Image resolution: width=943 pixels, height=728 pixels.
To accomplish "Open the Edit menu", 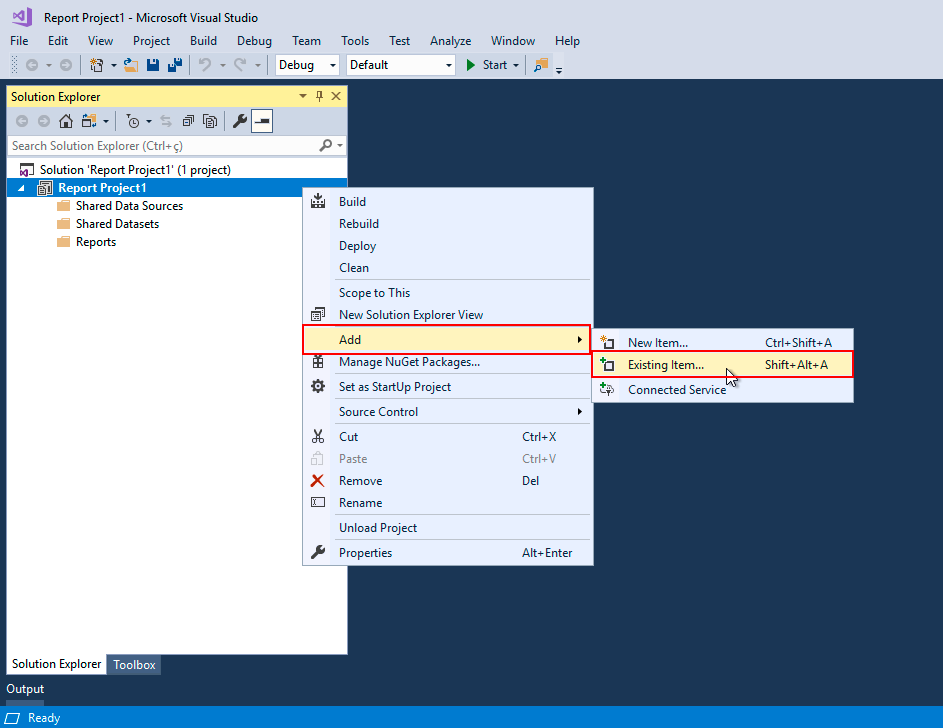I will [58, 41].
